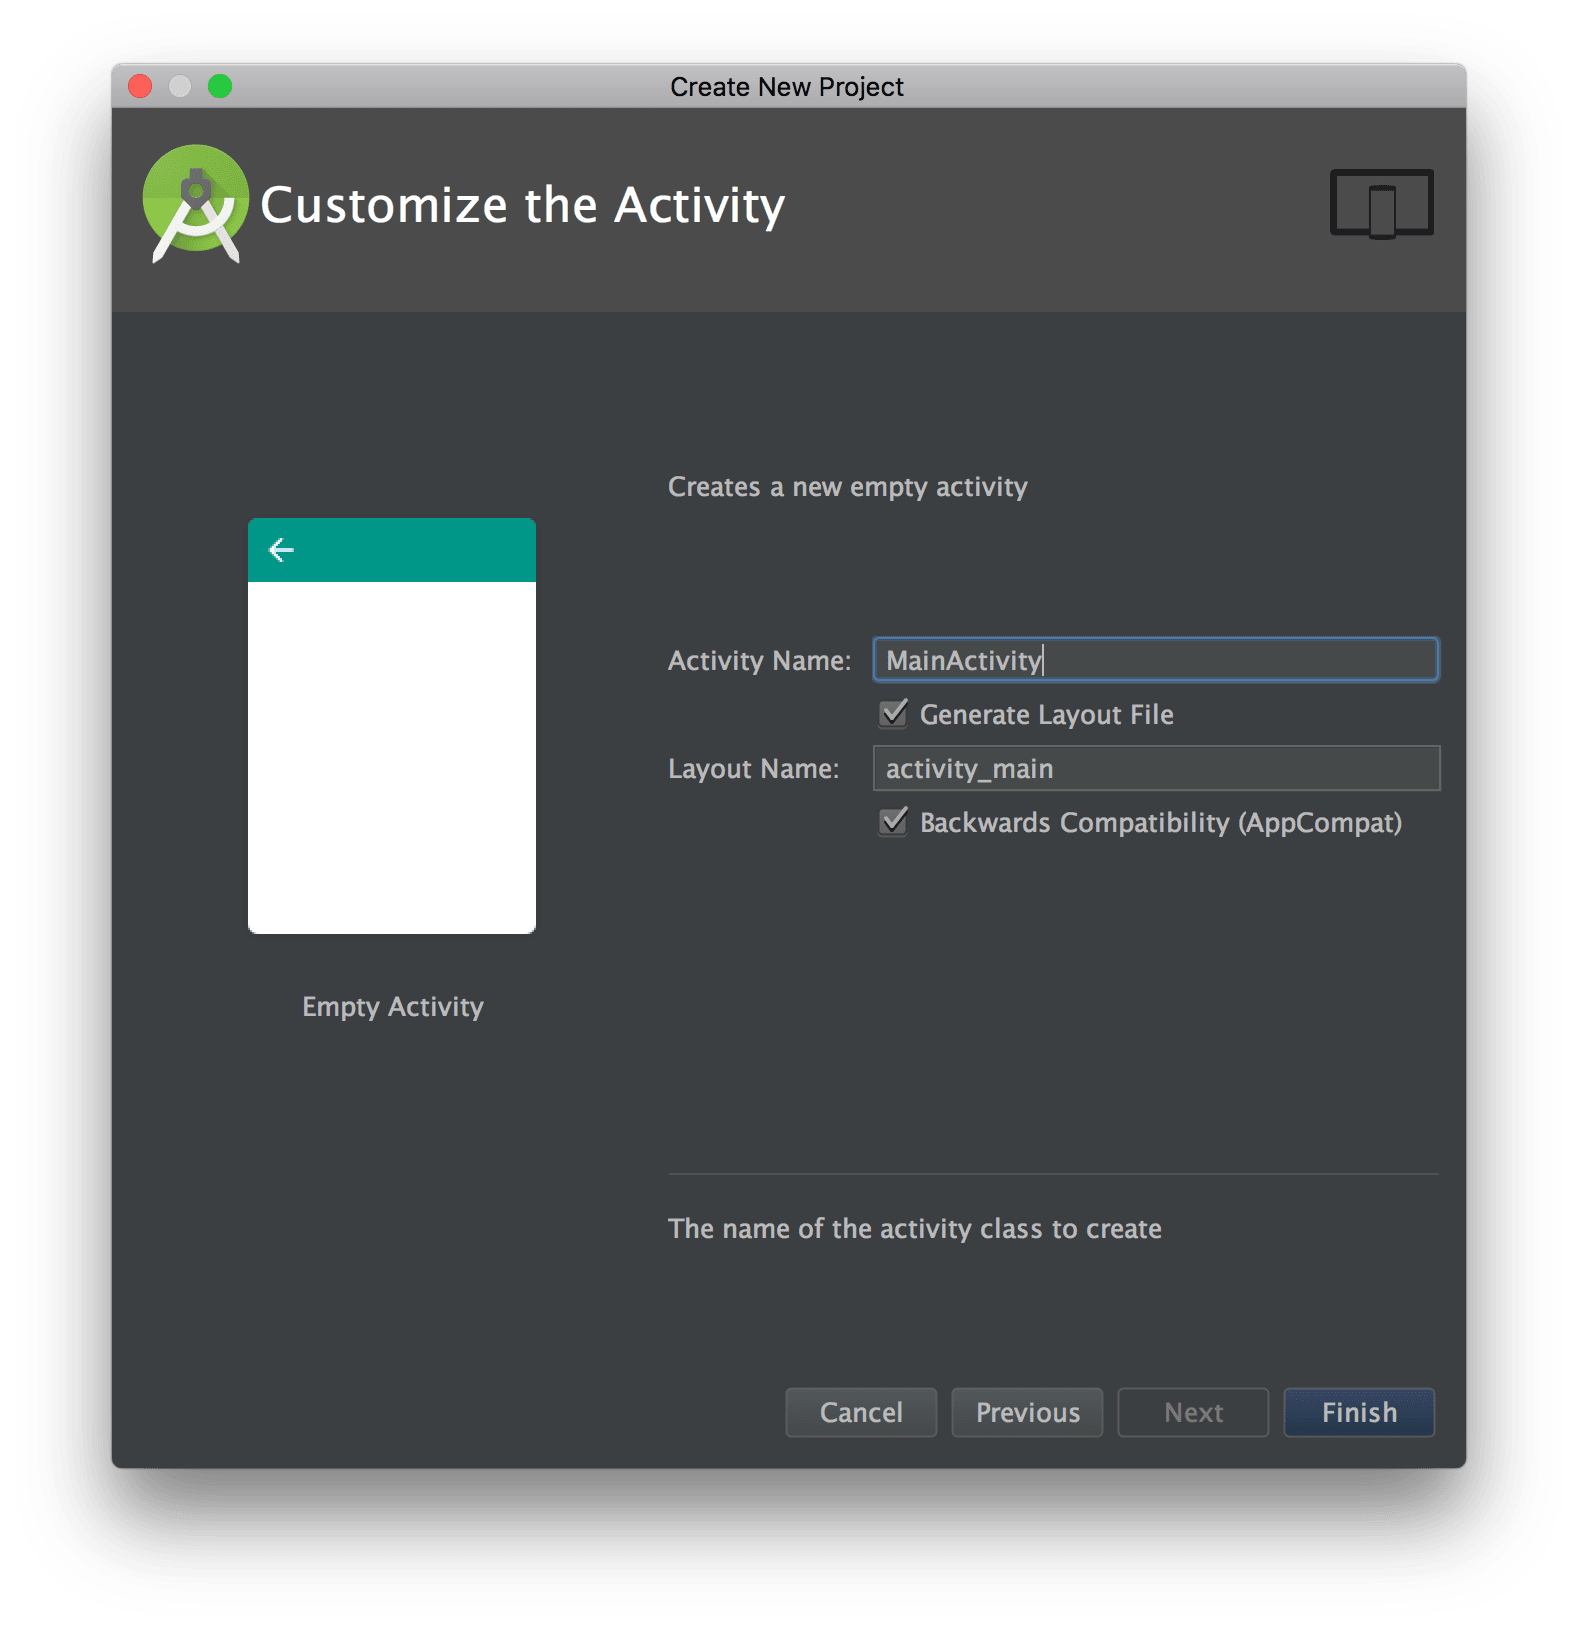
Task: Click the phone and tablet form factor icon
Action: 1381,203
